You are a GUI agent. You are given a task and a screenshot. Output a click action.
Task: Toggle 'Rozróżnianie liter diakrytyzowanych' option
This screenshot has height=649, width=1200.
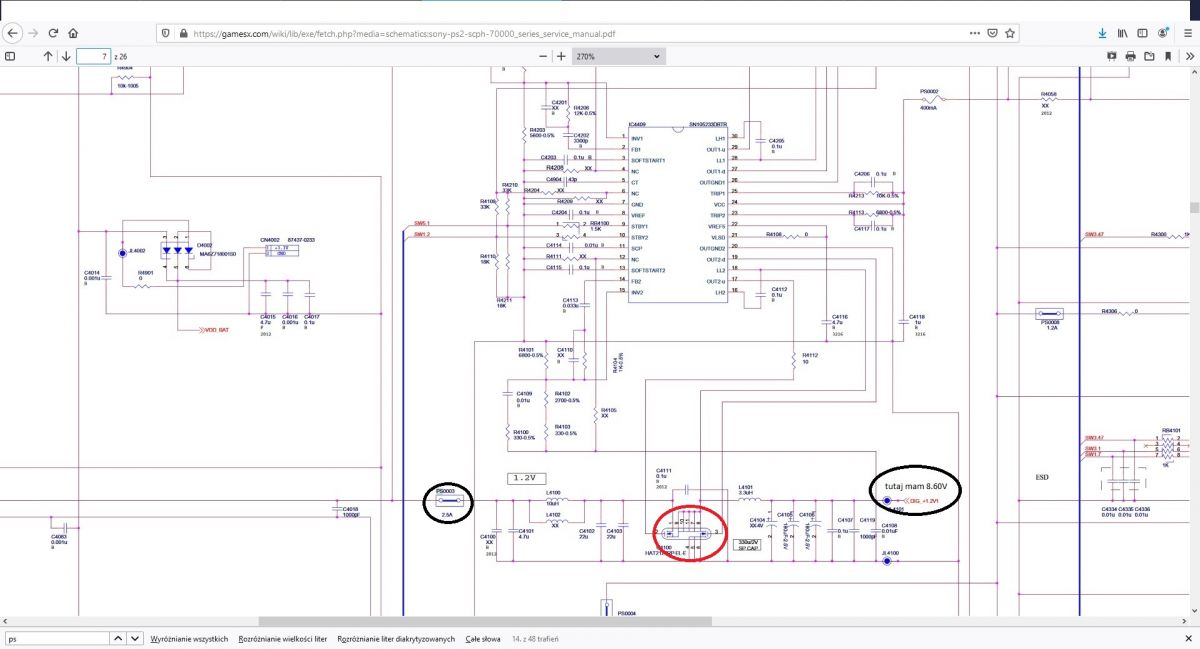[x=396, y=638]
